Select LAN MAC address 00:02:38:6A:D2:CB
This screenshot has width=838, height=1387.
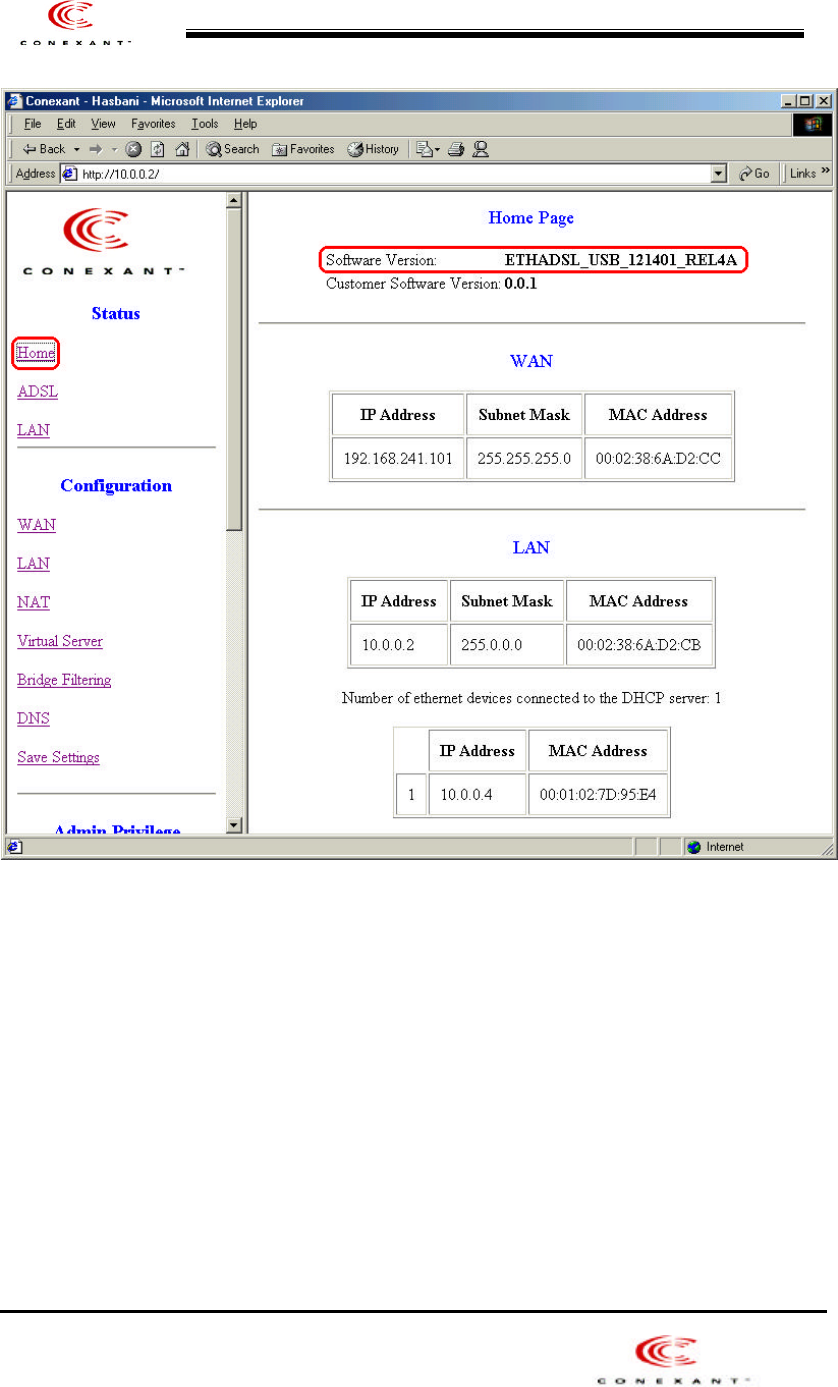click(x=639, y=645)
